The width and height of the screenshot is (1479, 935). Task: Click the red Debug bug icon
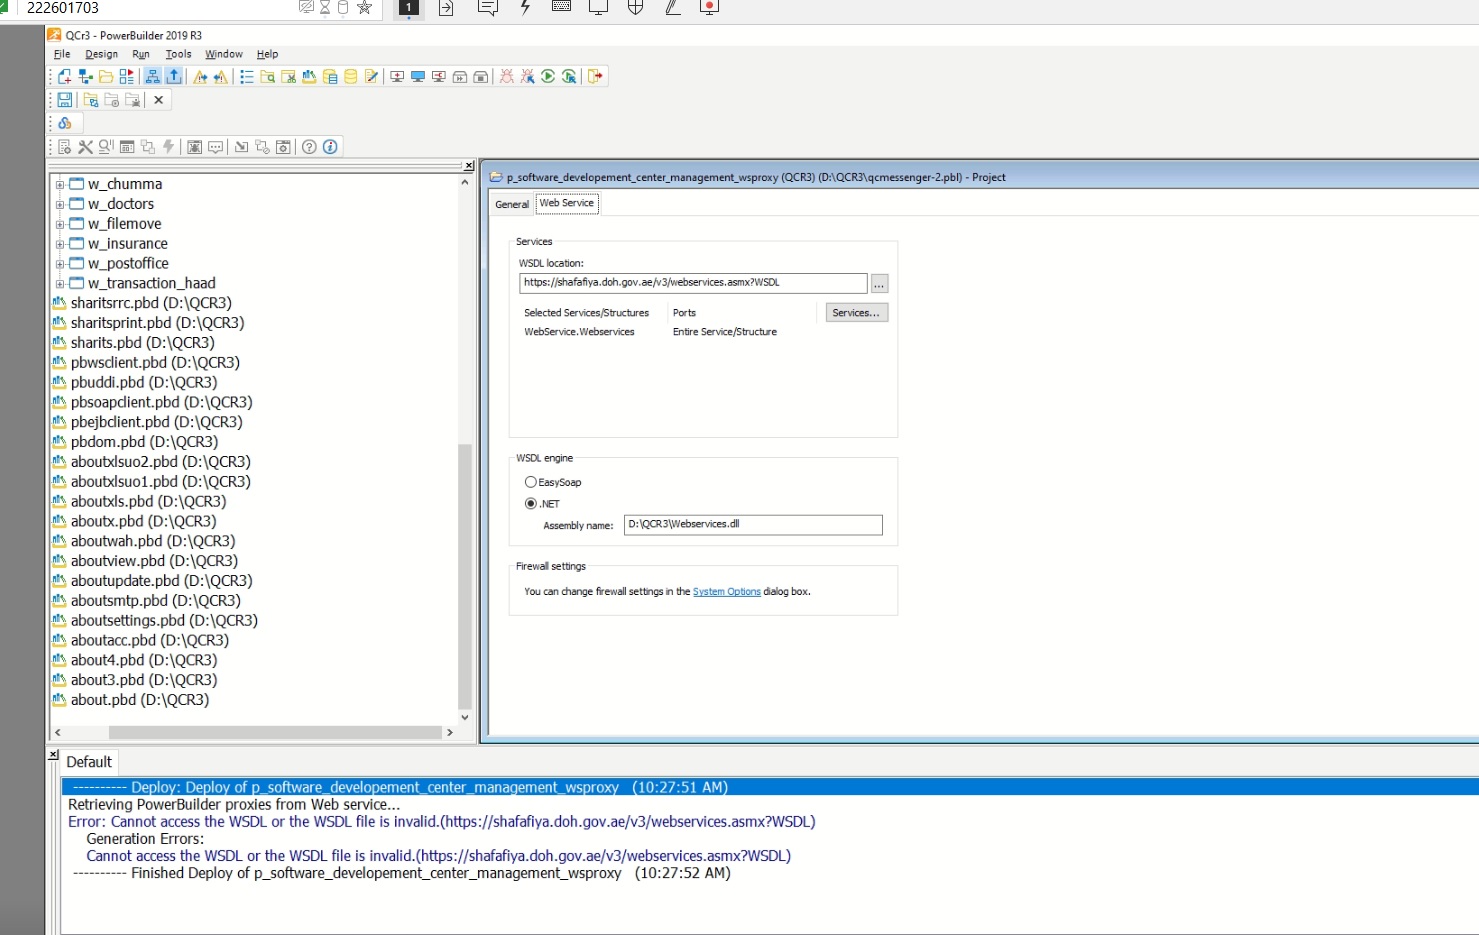point(507,77)
